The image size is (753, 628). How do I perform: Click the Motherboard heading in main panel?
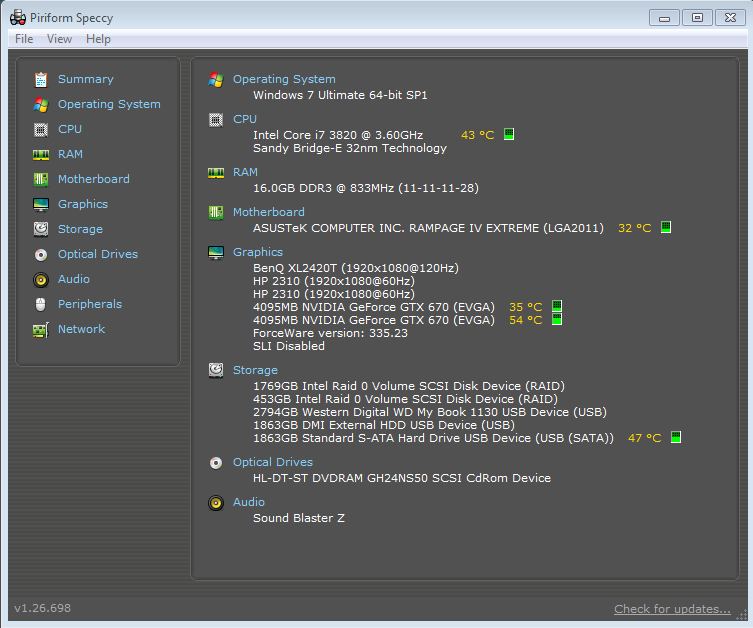point(269,212)
